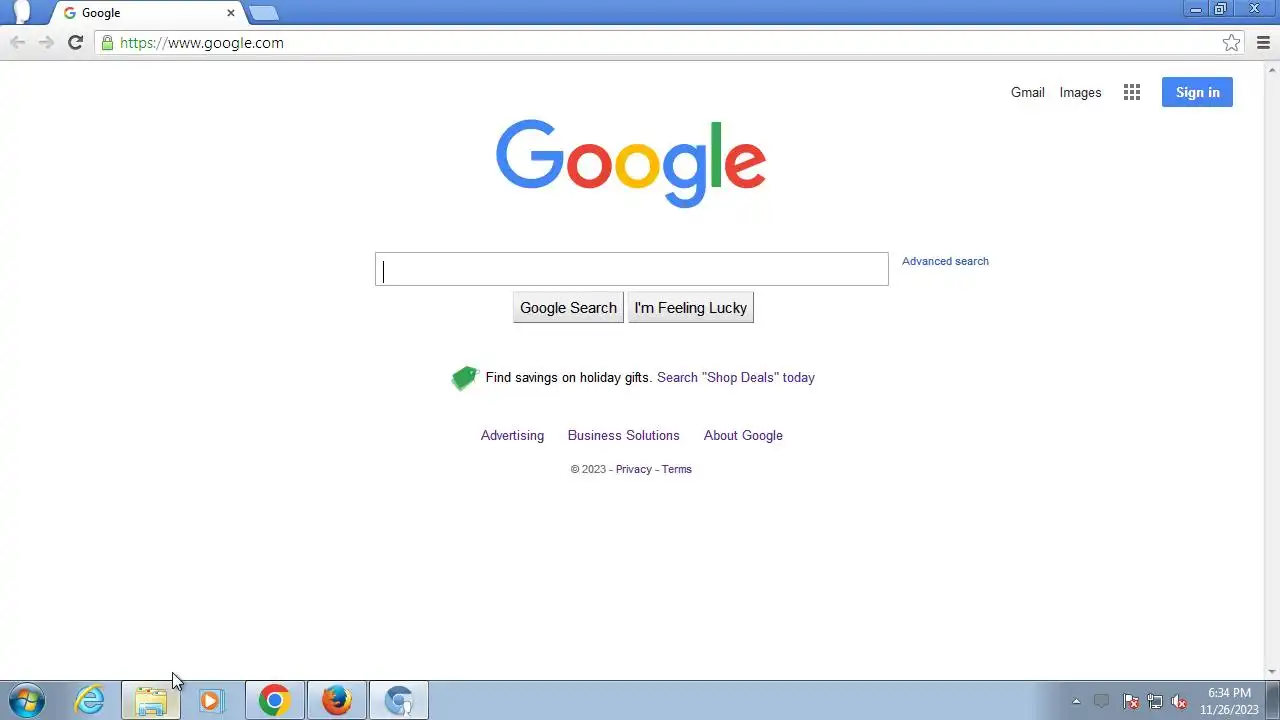Open the Chrome user profile icon
Viewport: 1280px width, 720px height.
(x=21, y=12)
